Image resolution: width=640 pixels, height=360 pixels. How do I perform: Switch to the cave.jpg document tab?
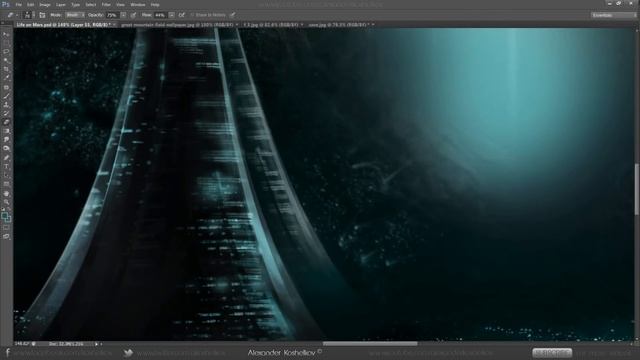[x=339, y=24]
